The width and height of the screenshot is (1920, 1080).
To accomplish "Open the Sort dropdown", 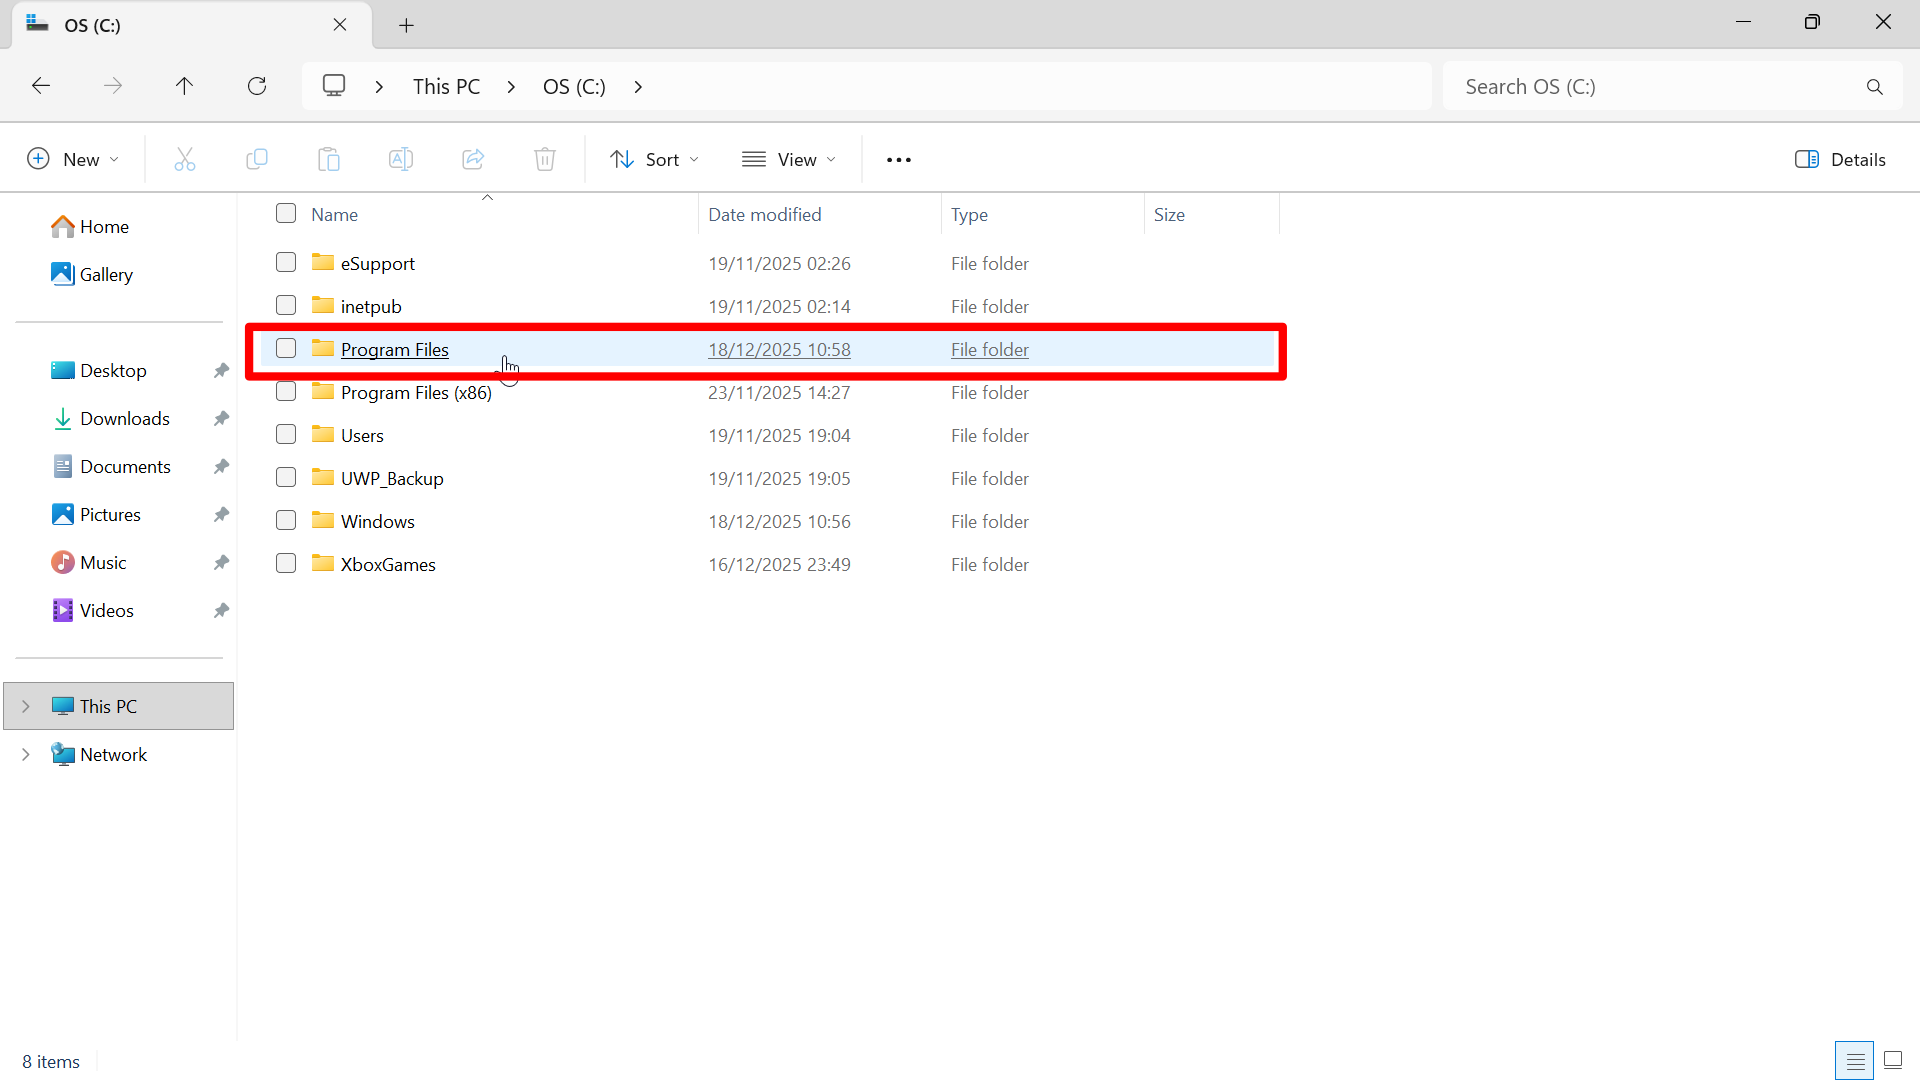I will [653, 159].
